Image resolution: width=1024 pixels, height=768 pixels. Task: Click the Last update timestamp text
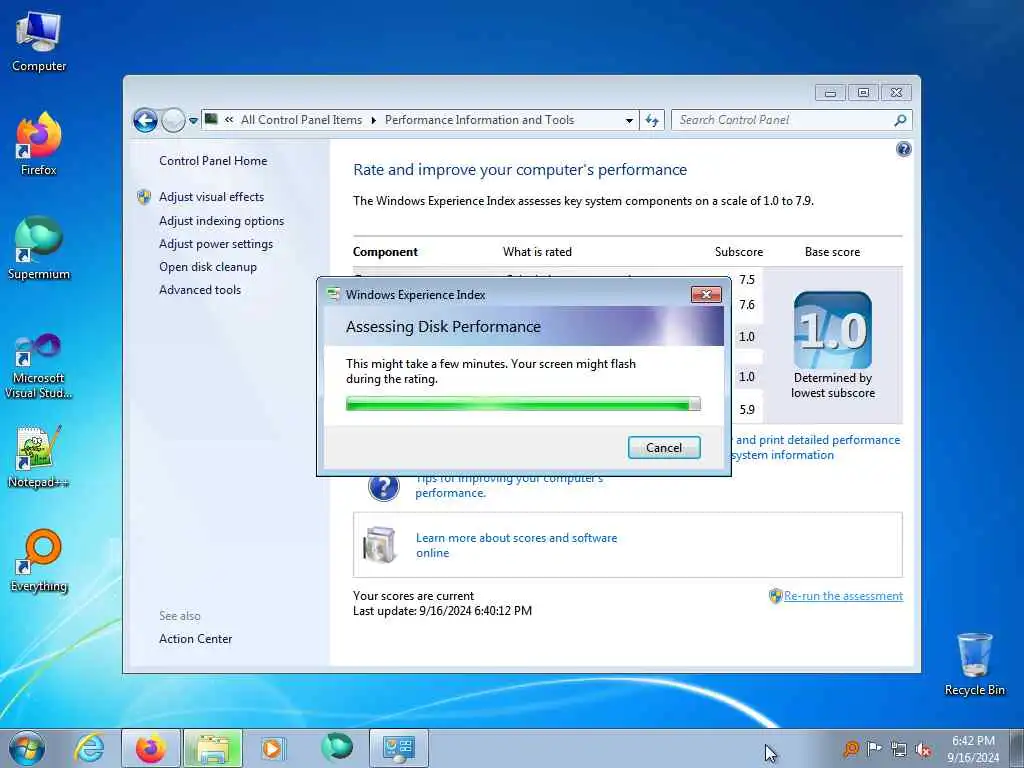tap(442, 611)
